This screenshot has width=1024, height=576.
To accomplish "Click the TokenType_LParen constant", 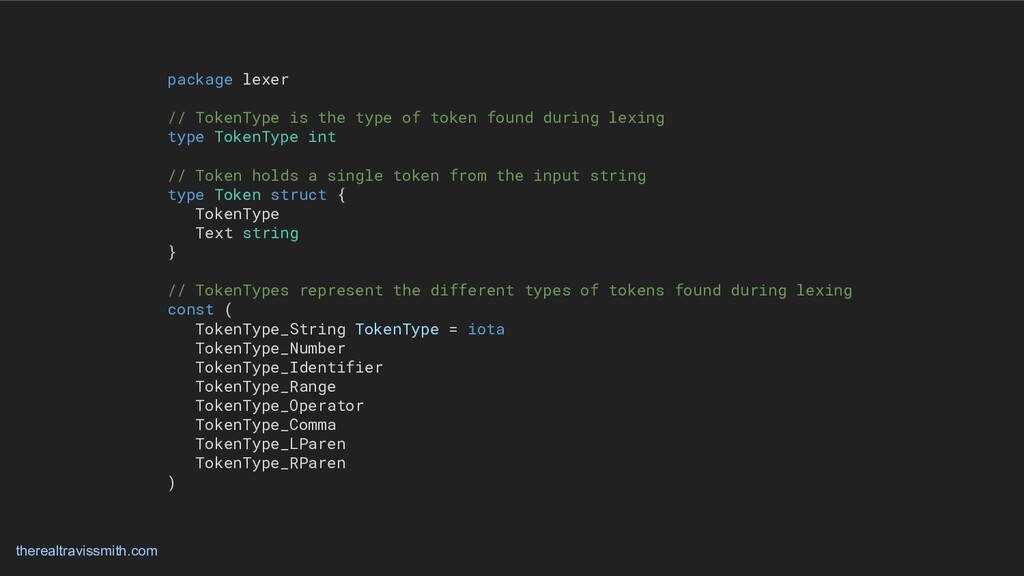I will (x=270, y=444).
